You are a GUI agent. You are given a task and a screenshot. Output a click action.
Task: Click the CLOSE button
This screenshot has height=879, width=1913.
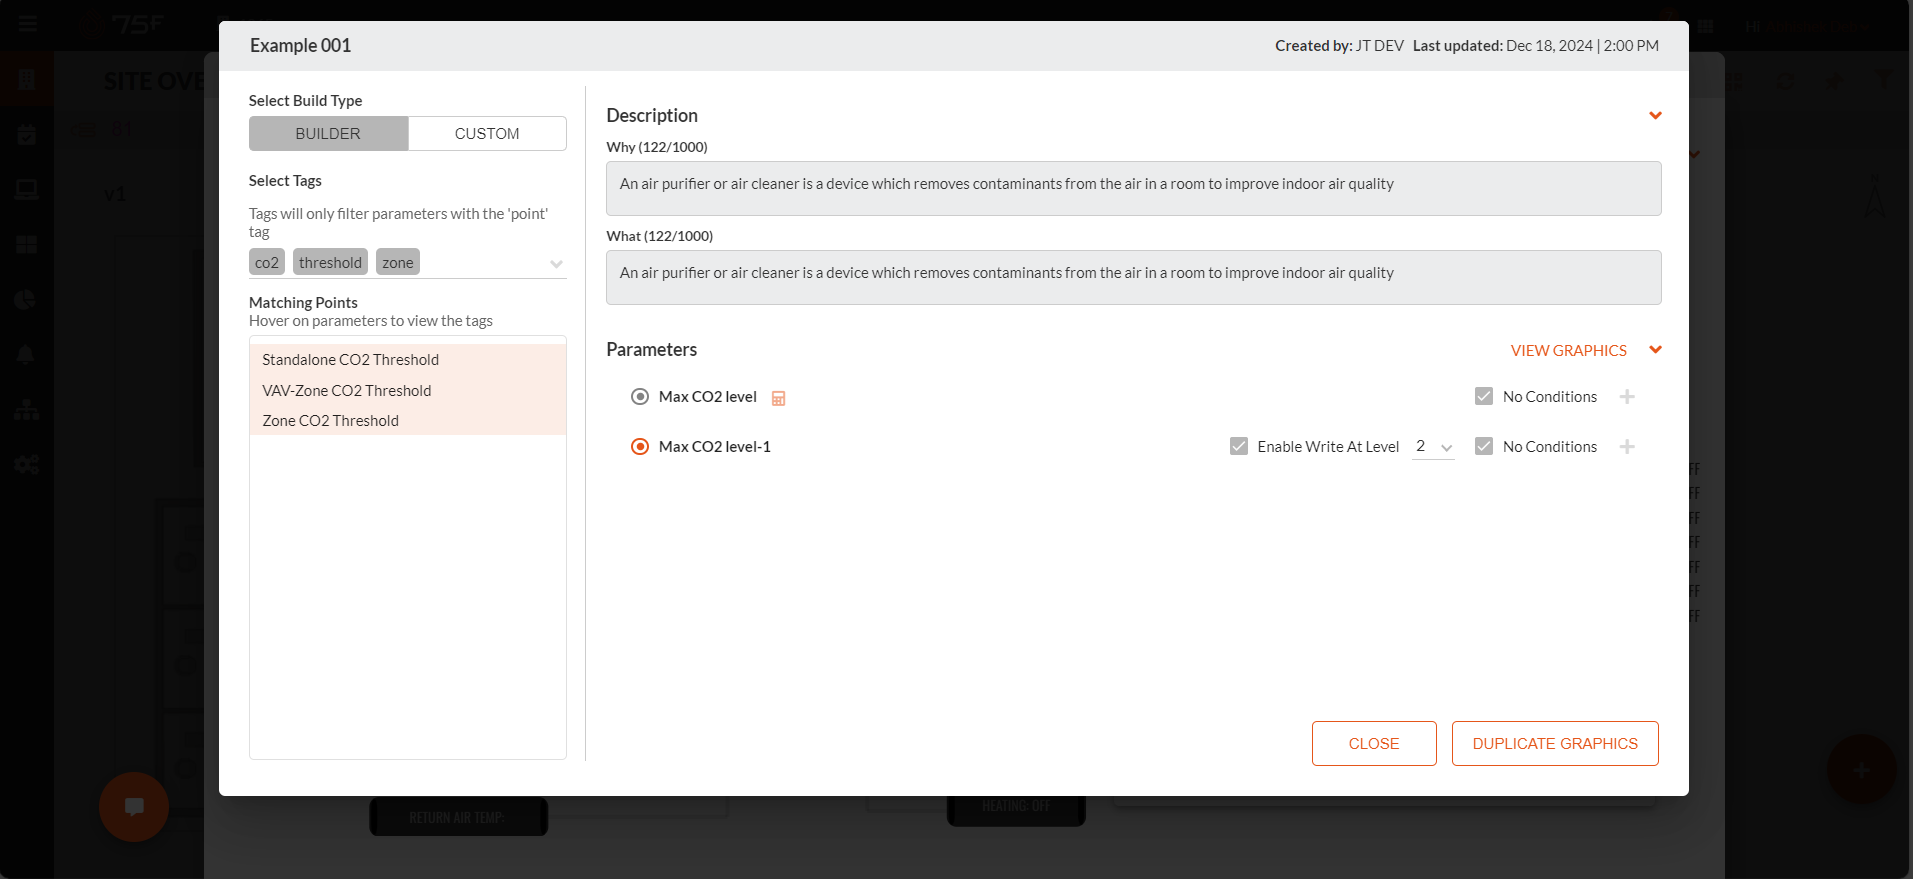tap(1374, 744)
